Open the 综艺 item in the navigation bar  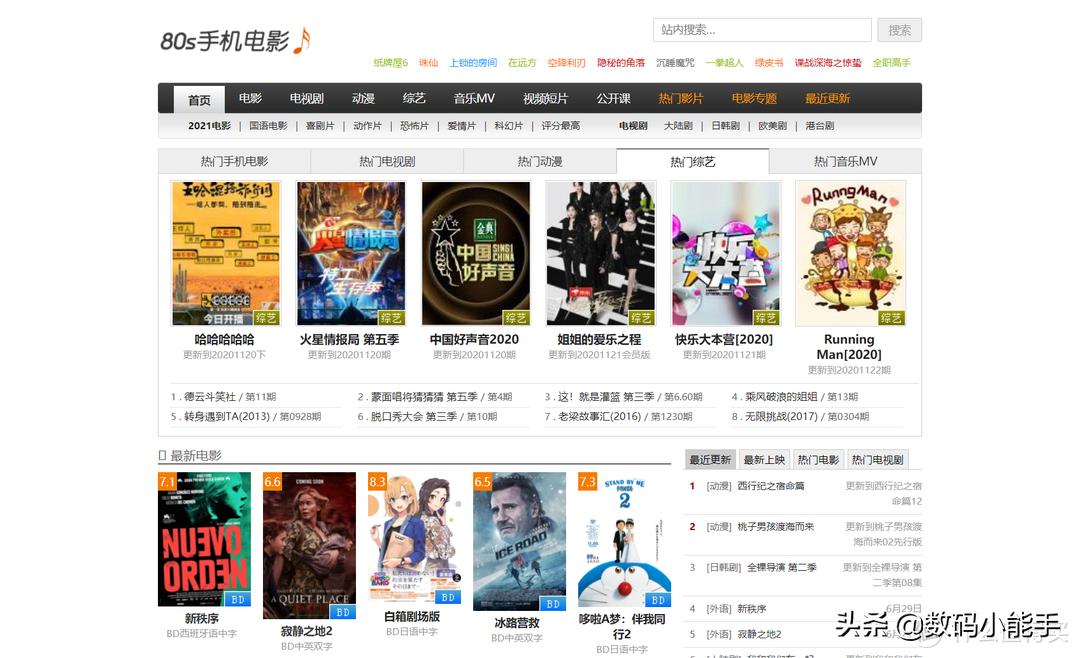[413, 98]
